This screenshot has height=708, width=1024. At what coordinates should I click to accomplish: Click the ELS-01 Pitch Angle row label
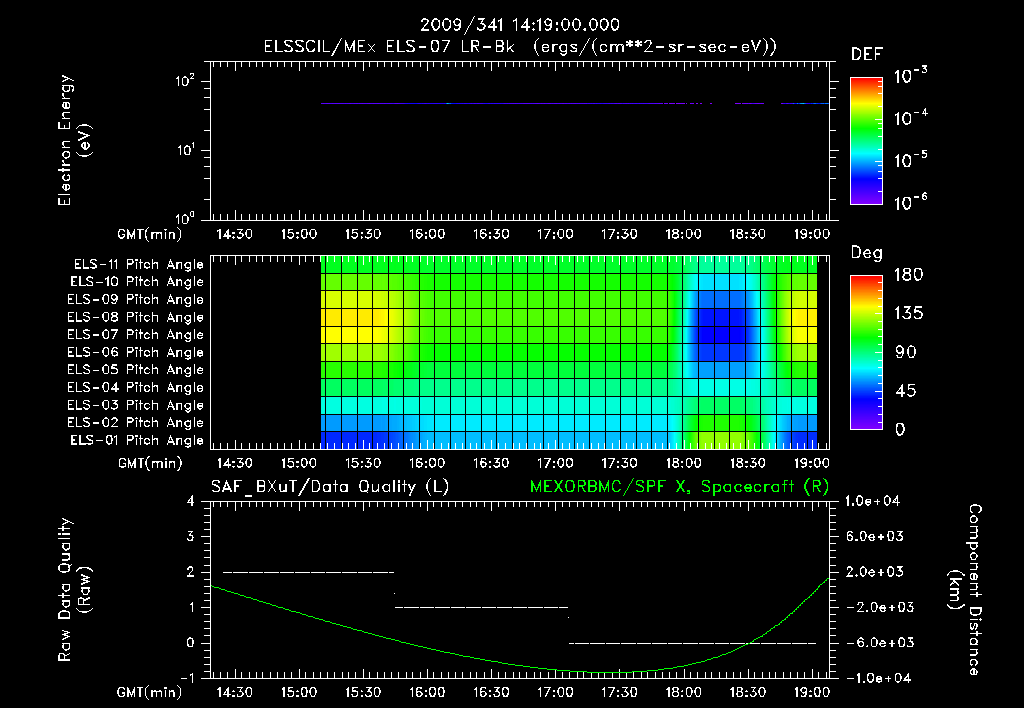(x=137, y=441)
